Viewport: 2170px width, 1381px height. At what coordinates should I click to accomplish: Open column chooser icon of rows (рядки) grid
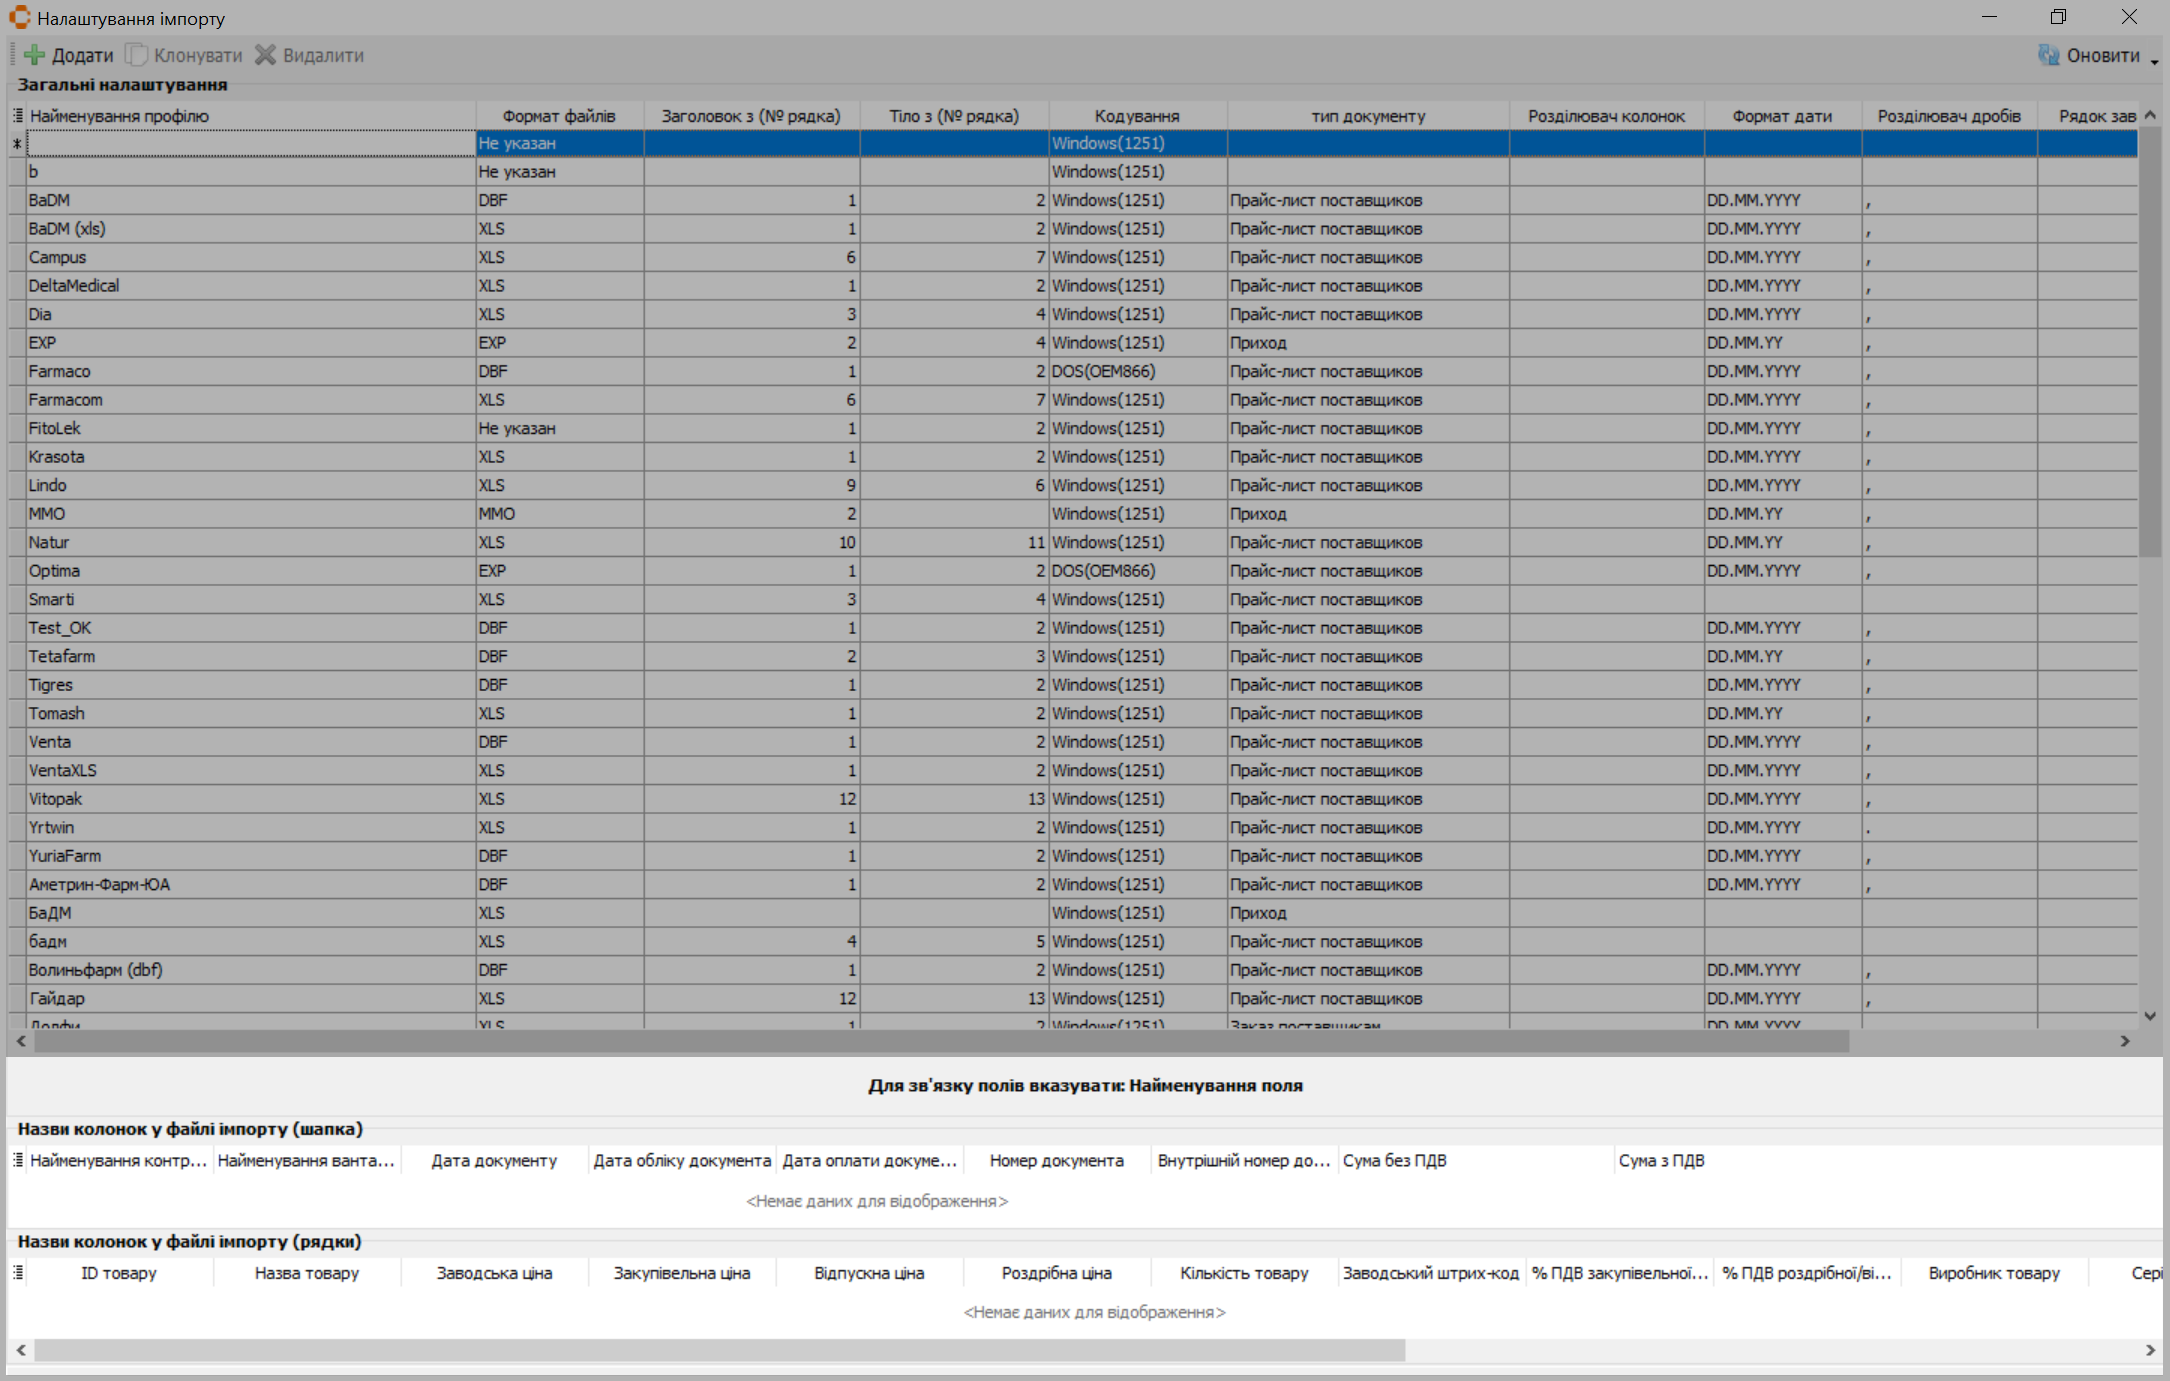click(18, 1273)
